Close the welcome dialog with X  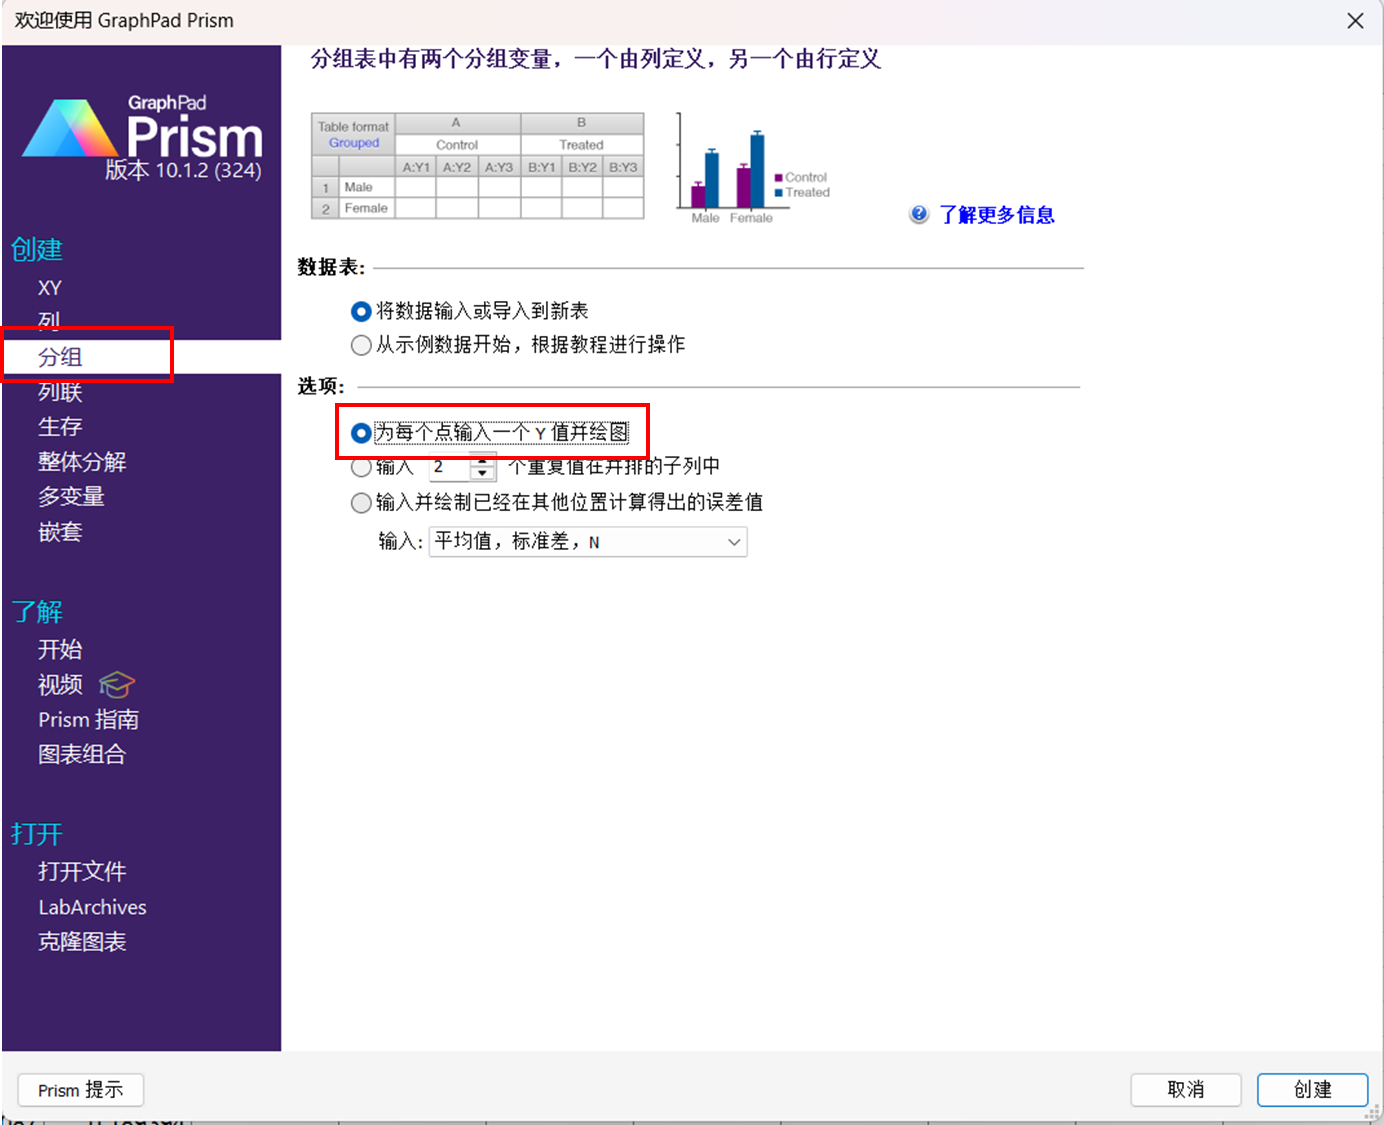click(x=1355, y=21)
